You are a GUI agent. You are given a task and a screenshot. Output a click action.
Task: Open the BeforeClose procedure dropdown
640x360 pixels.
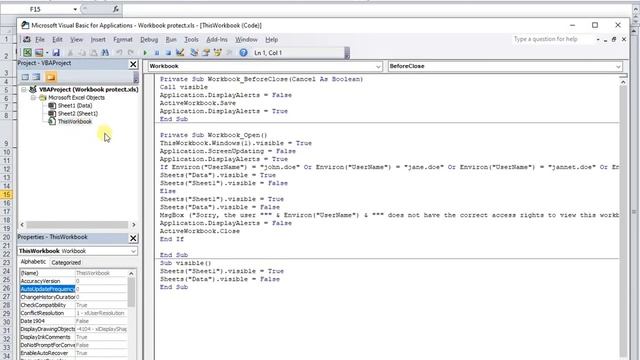point(618,66)
